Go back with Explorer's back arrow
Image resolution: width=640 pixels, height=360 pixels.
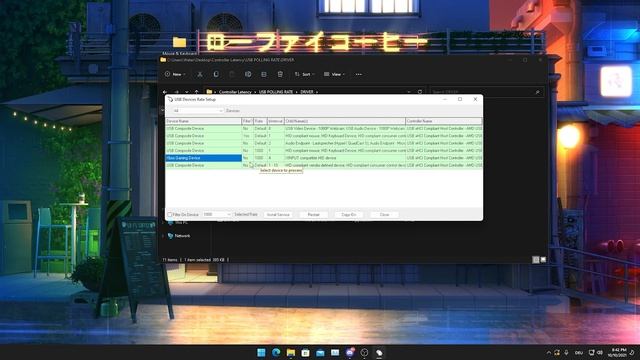[x=165, y=92]
